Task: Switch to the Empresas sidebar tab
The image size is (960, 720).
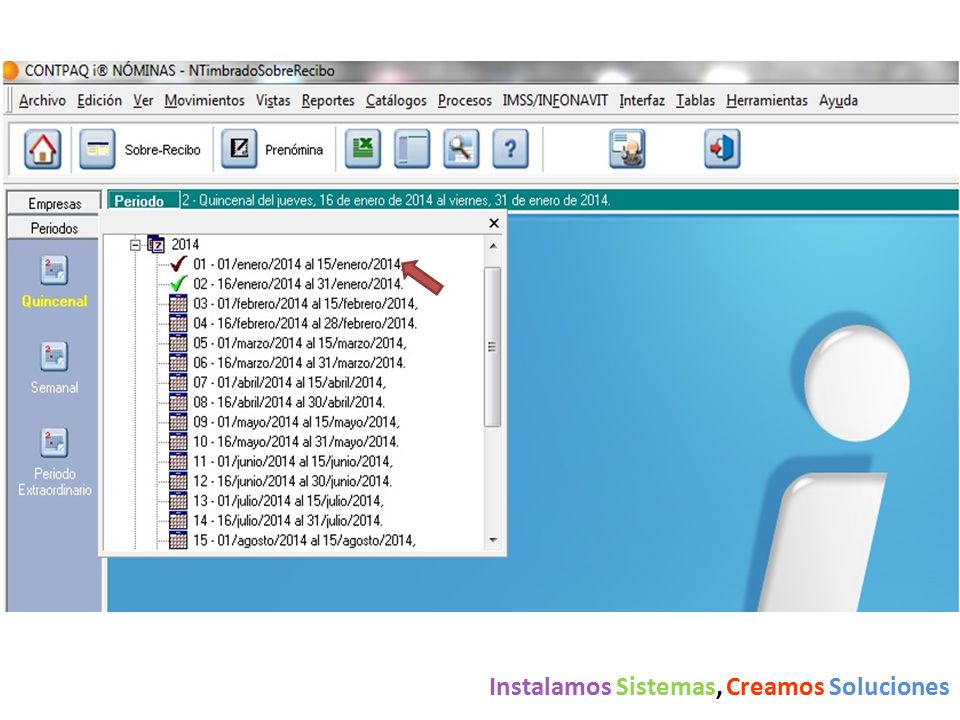Action: coord(54,203)
